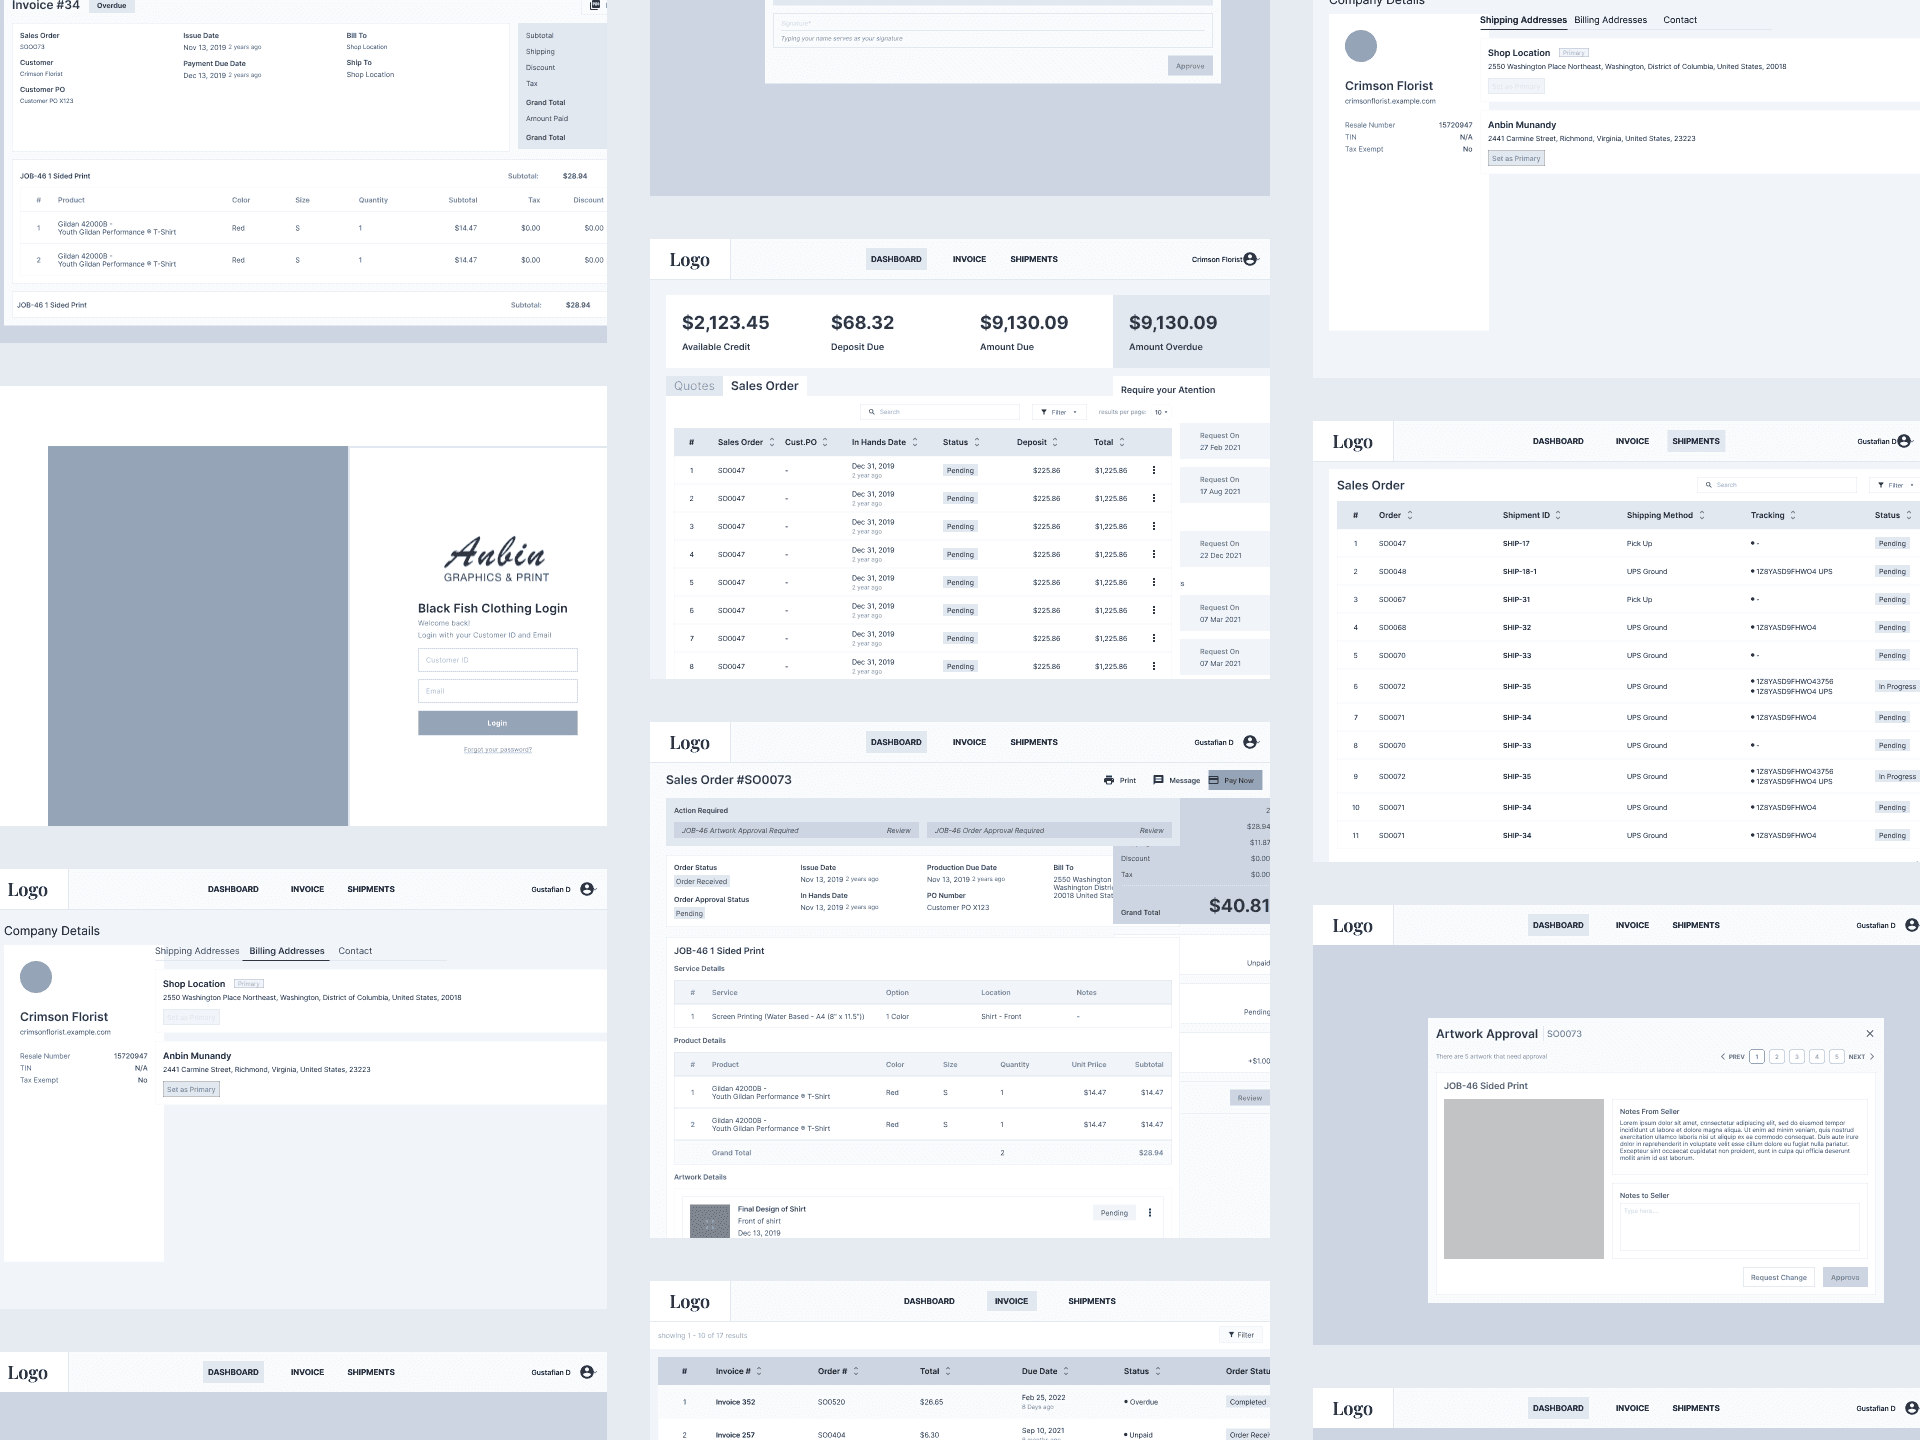
Task: Review the JOB-46 Order Approval Required item
Action: pos(1151,830)
